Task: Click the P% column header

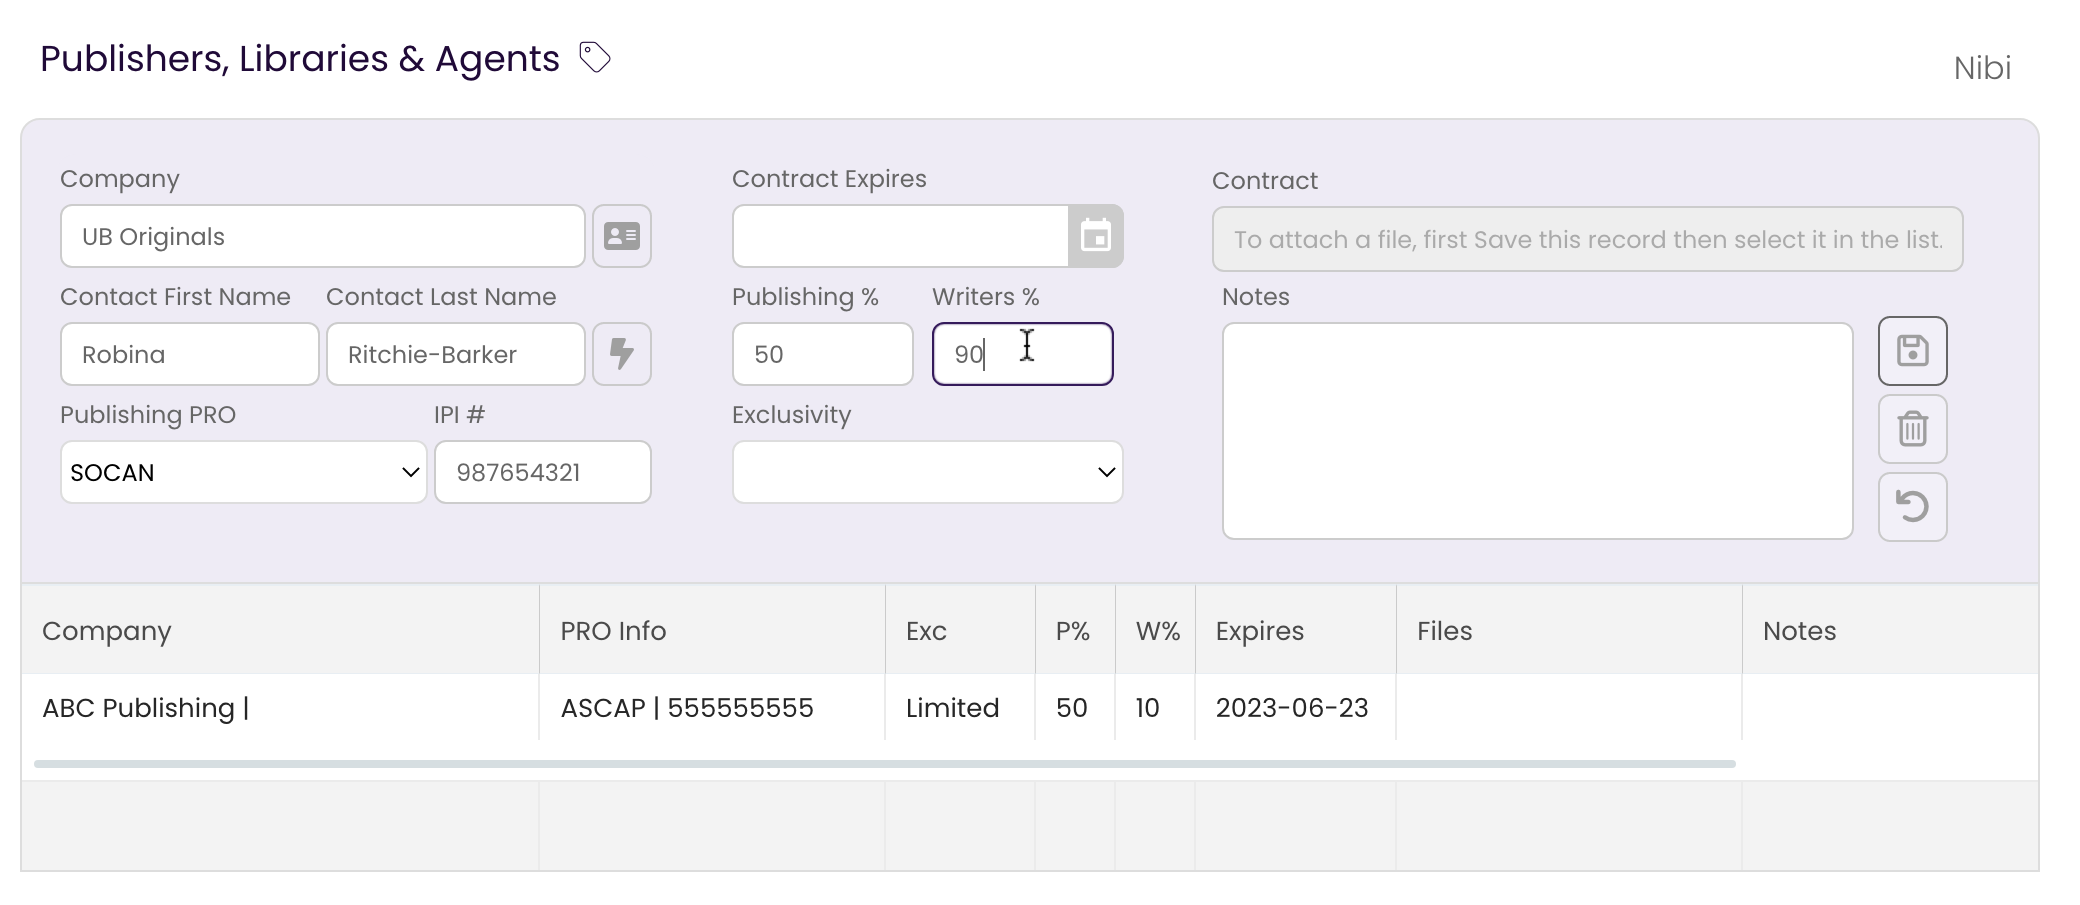Action: [1073, 631]
